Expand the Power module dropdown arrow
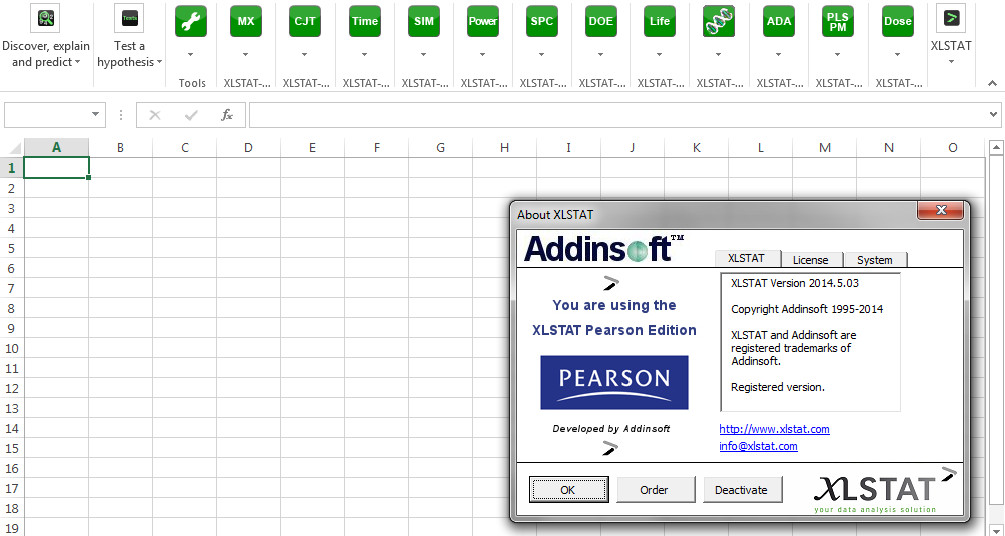Screen dimensions: 1005x536 [x=483, y=54]
